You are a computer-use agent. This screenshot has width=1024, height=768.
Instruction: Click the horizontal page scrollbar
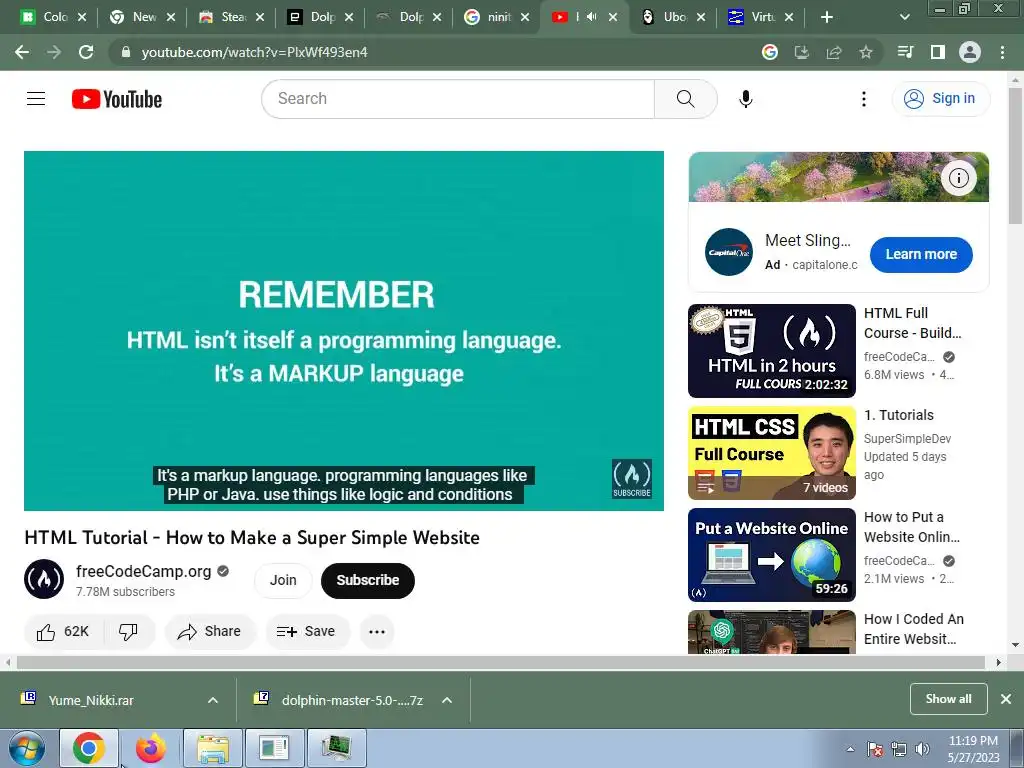(501, 662)
